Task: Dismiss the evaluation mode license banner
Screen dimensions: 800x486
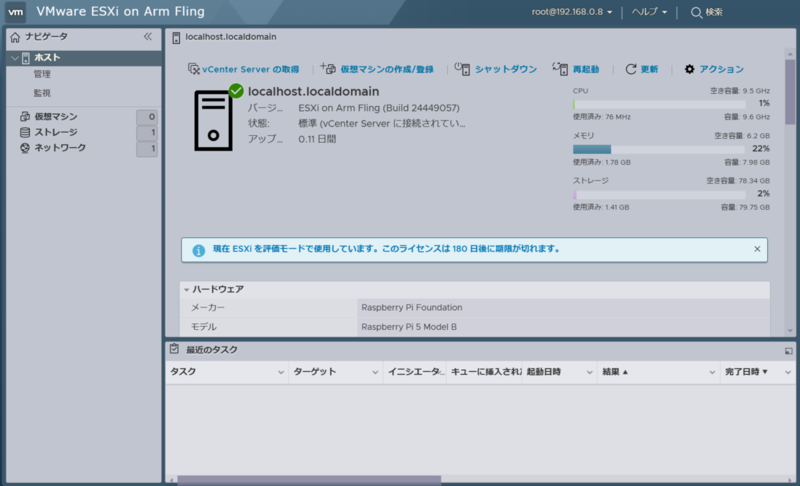Action: [757, 249]
